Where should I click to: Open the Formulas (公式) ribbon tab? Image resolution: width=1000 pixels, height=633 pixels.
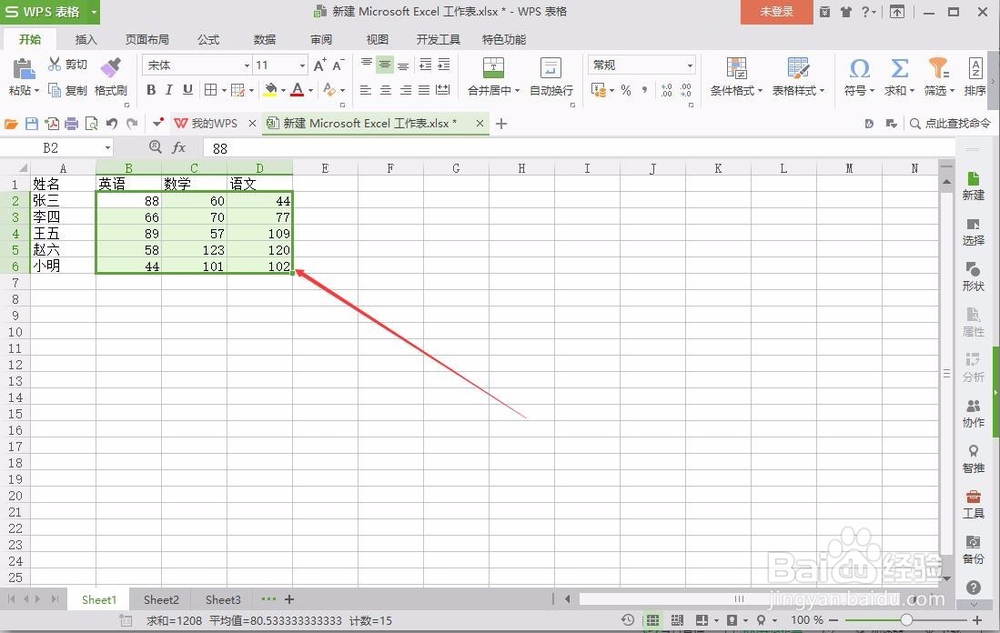(209, 40)
